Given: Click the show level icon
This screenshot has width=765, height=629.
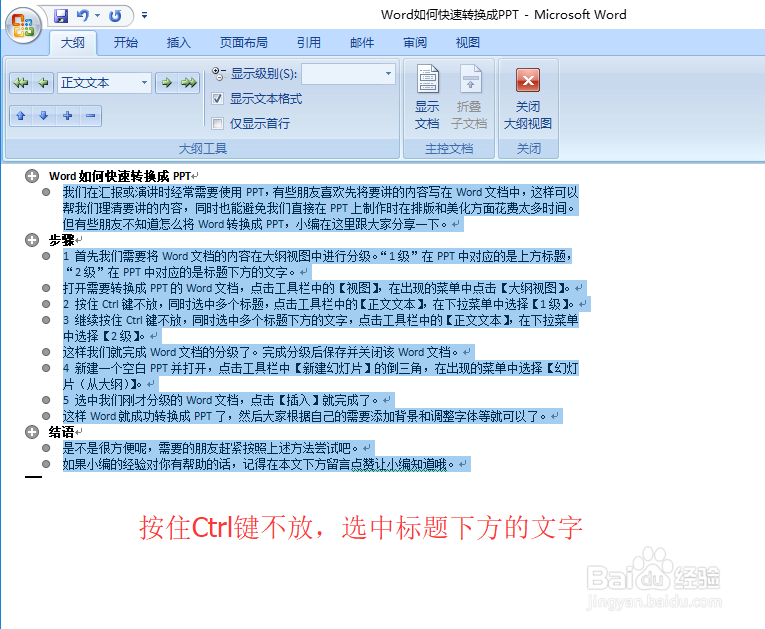Looking at the screenshot, I should coord(219,74).
